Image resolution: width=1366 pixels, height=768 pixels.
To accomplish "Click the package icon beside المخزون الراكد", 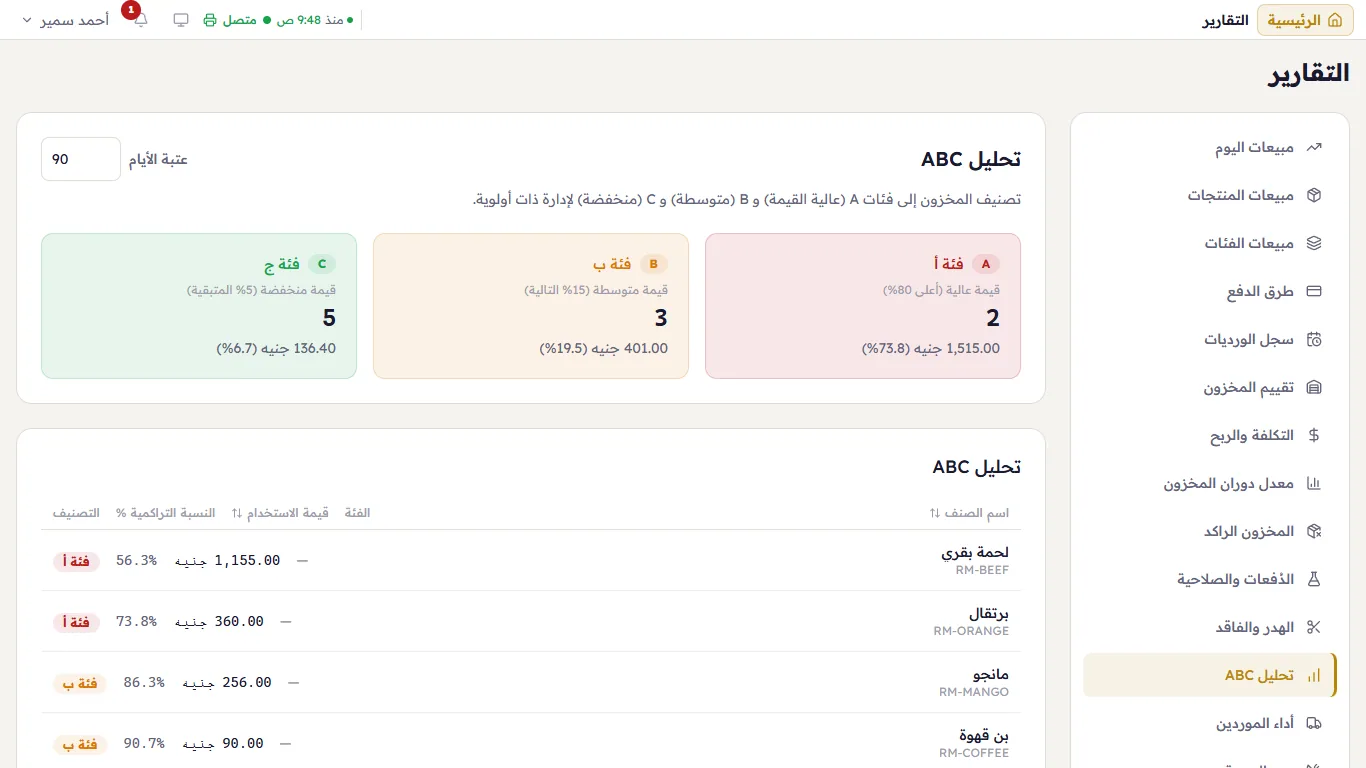I will 1314,531.
